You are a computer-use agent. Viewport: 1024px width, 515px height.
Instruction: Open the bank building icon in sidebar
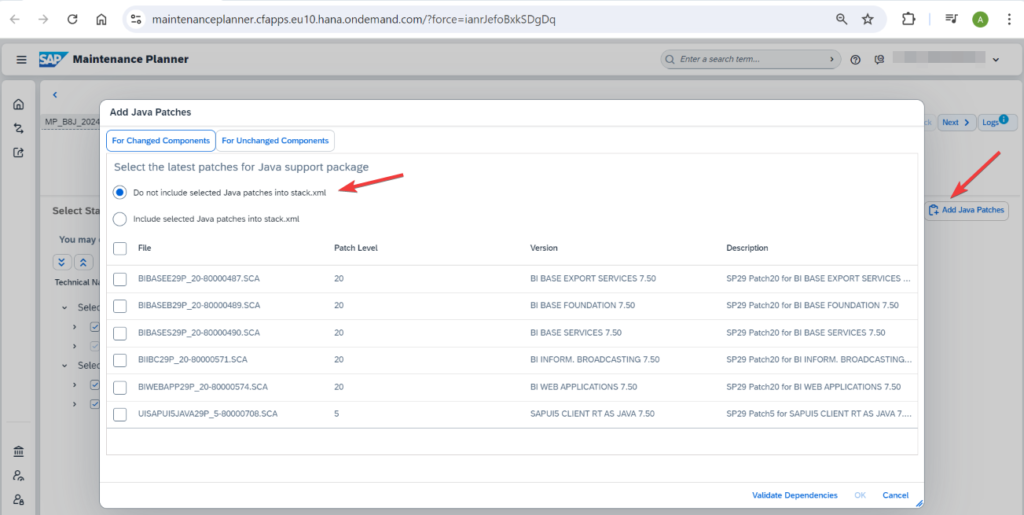click(19, 451)
